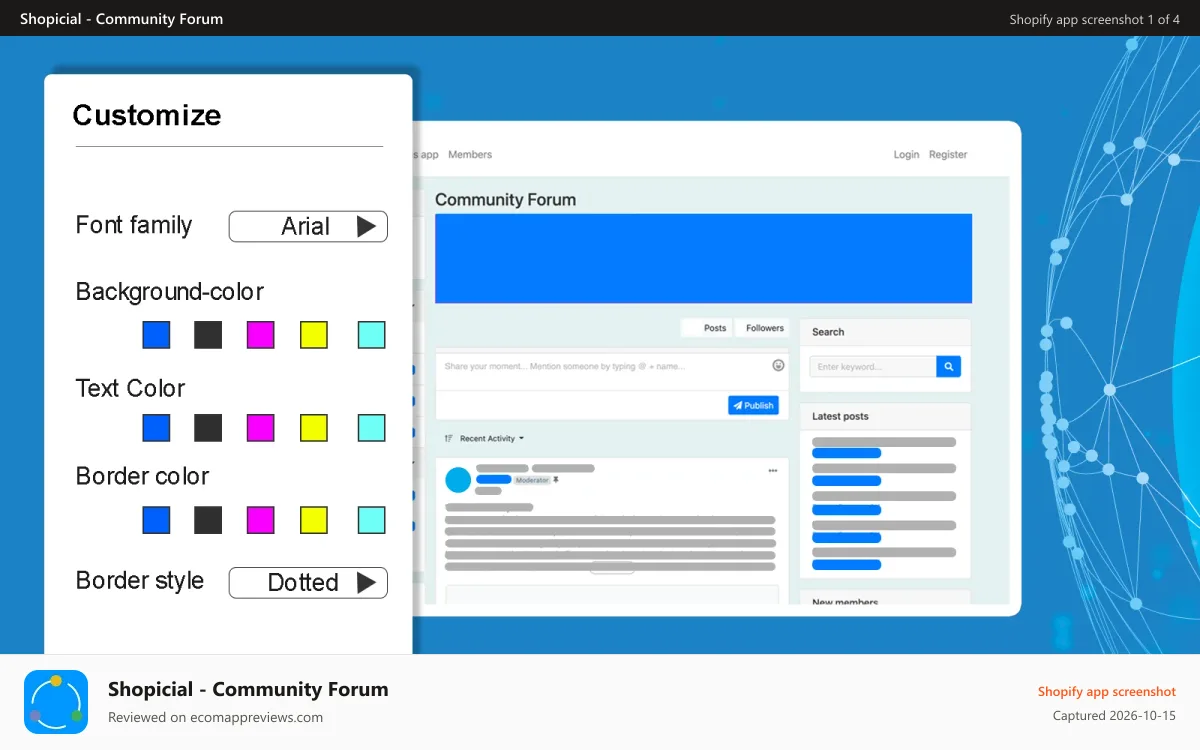This screenshot has width=1200, height=750.
Task: Click the post author's round avatar
Action: (x=458, y=480)
